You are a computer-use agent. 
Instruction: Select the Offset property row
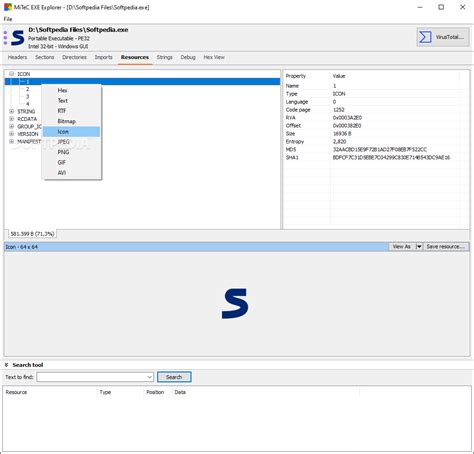click(372, 126)
